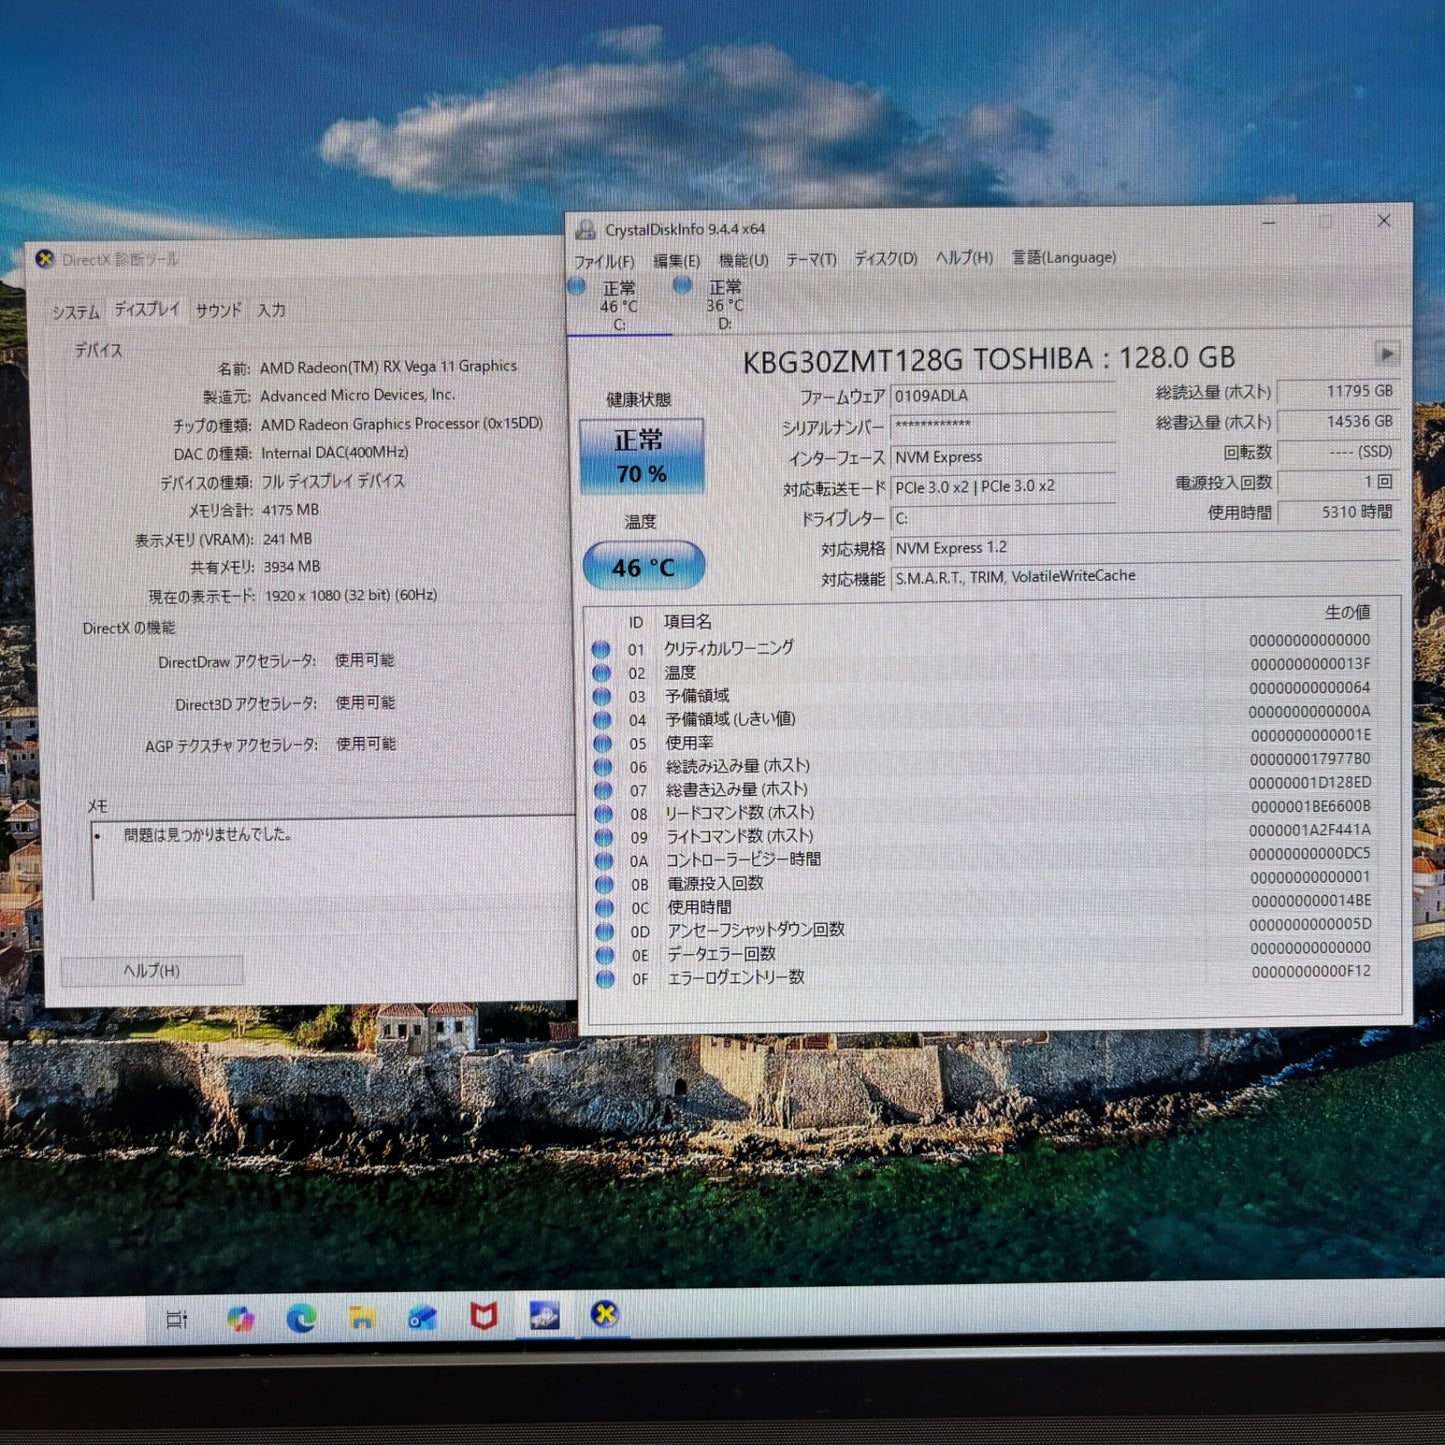This screenshot has width=1445, height=1445.
Task: Open the ディスク(D) menu
Action: [x=885, y=258]
